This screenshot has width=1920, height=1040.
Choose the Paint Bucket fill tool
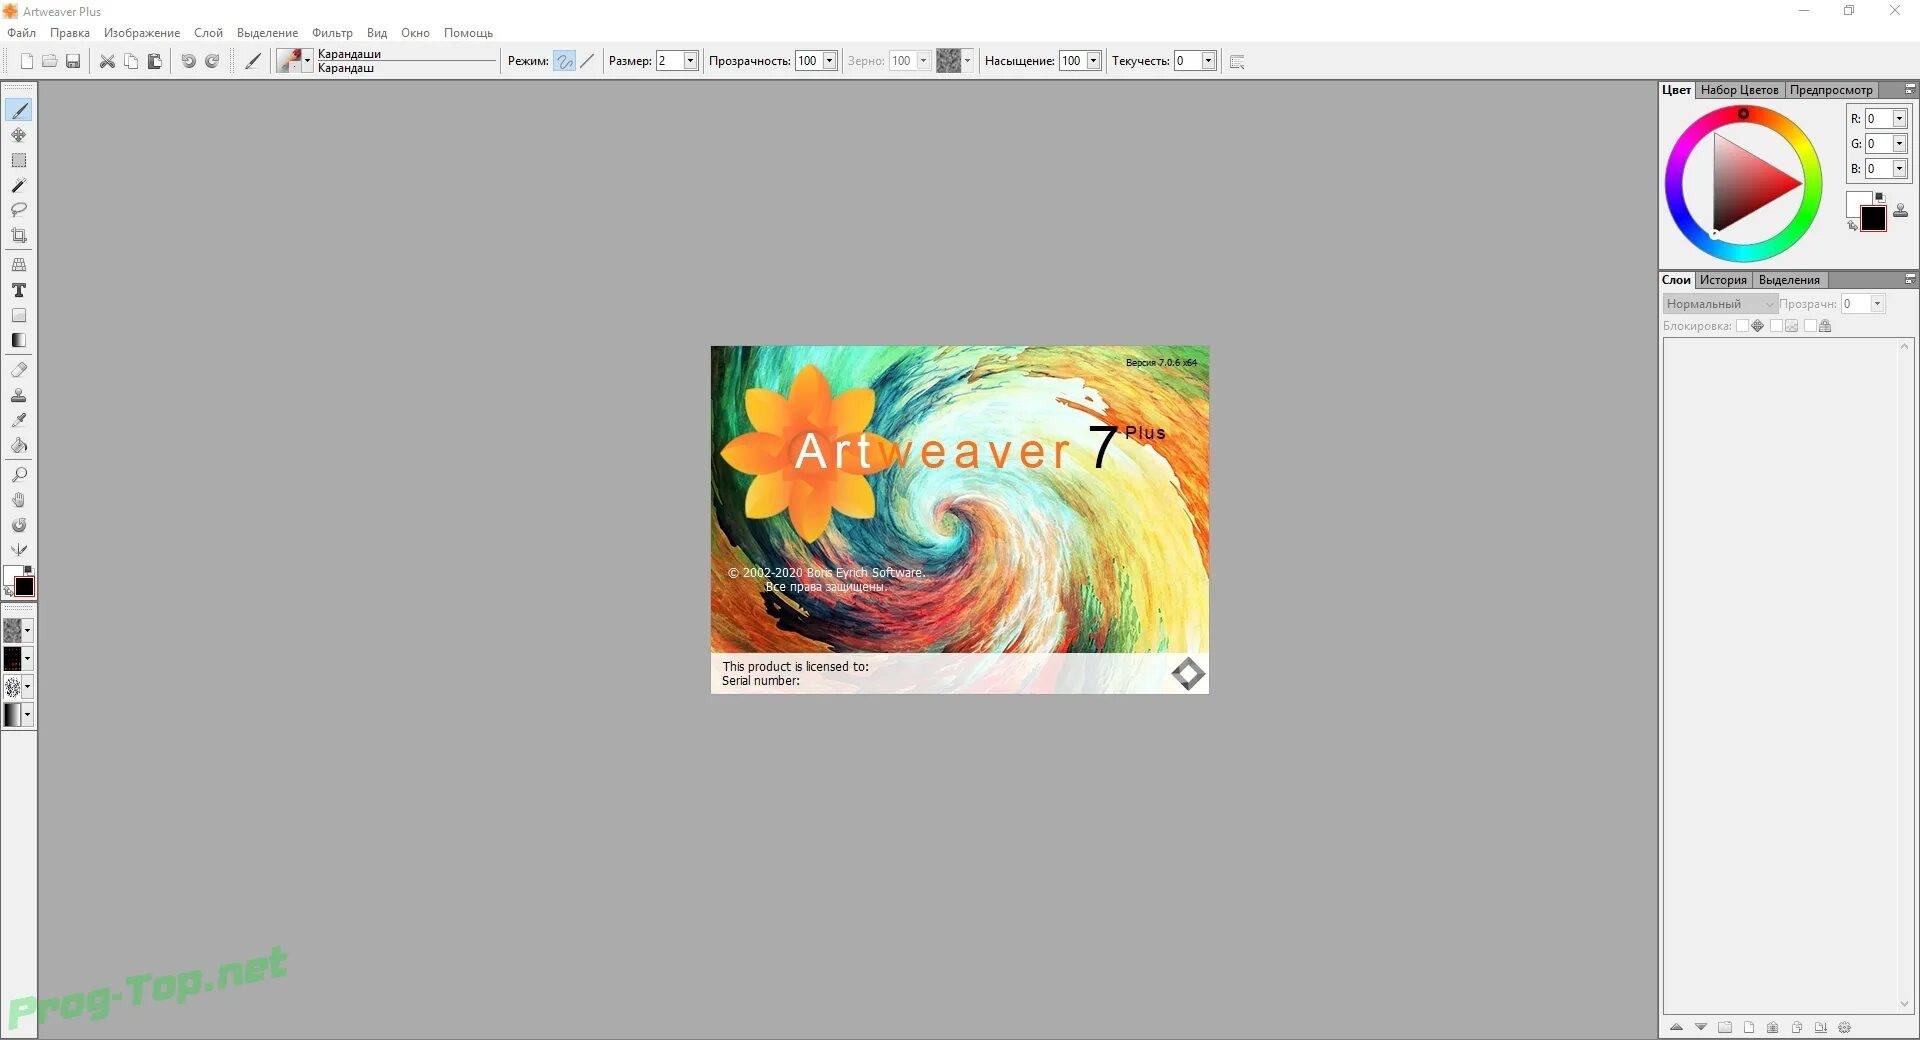click(19, 445)
